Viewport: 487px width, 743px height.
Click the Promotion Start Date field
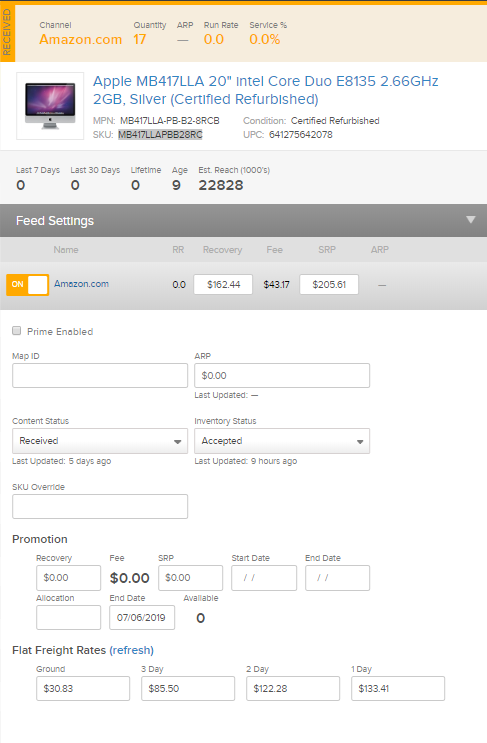pos(264,578)
